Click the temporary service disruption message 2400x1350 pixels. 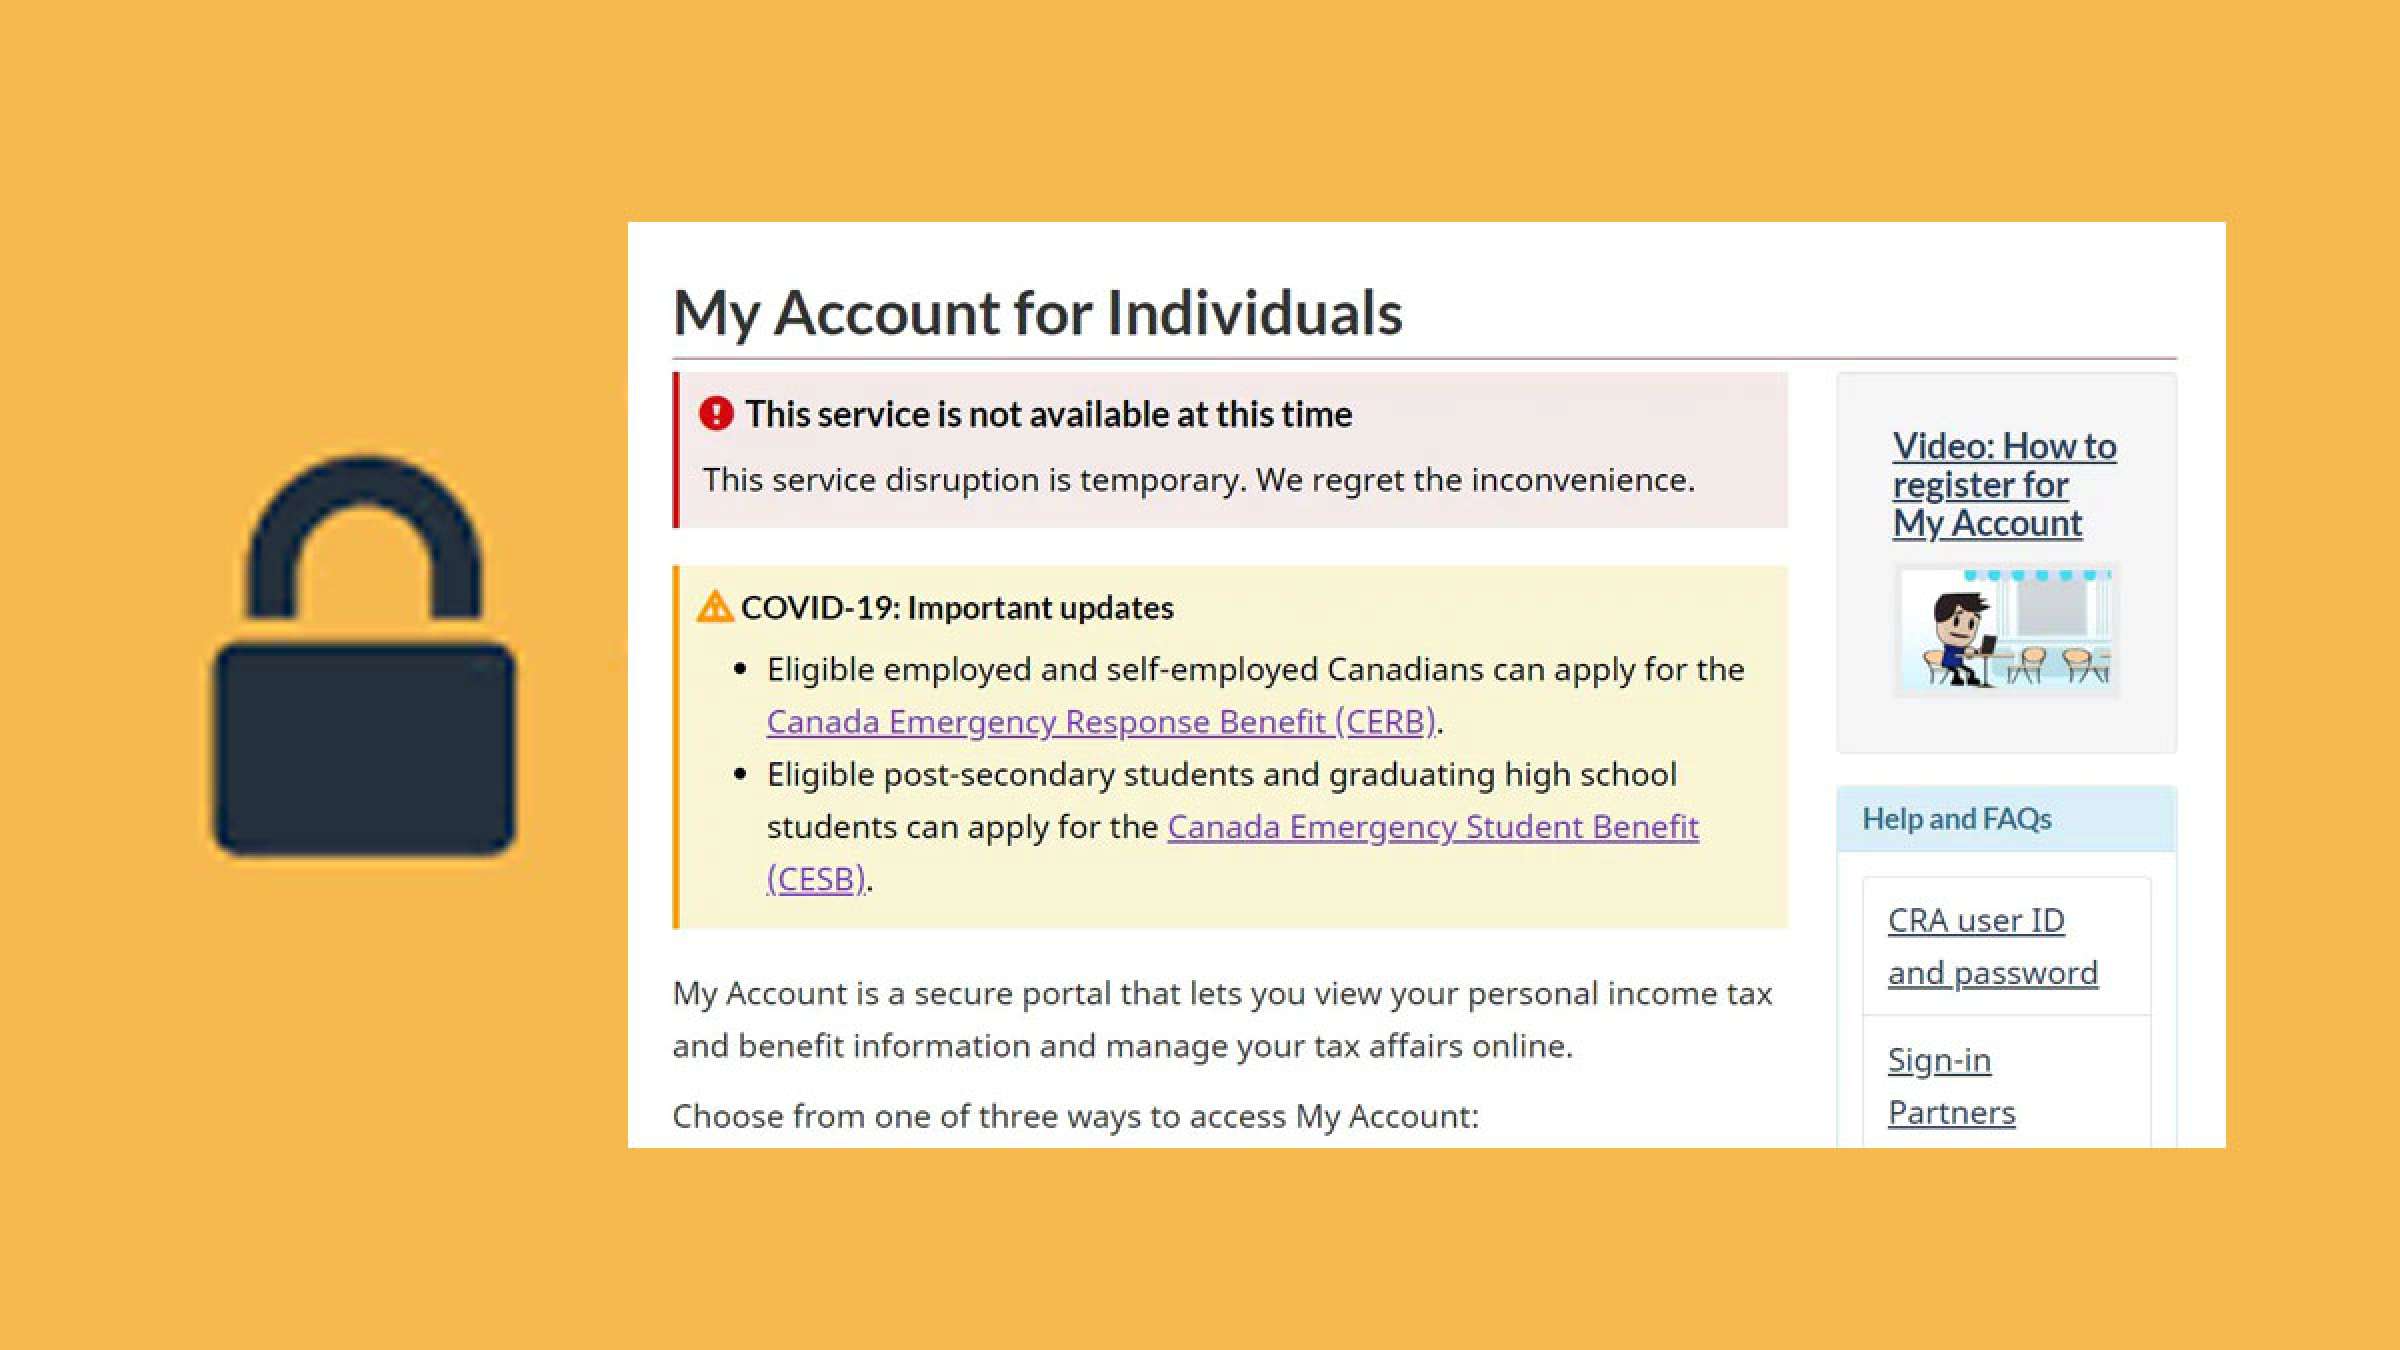1198,480
